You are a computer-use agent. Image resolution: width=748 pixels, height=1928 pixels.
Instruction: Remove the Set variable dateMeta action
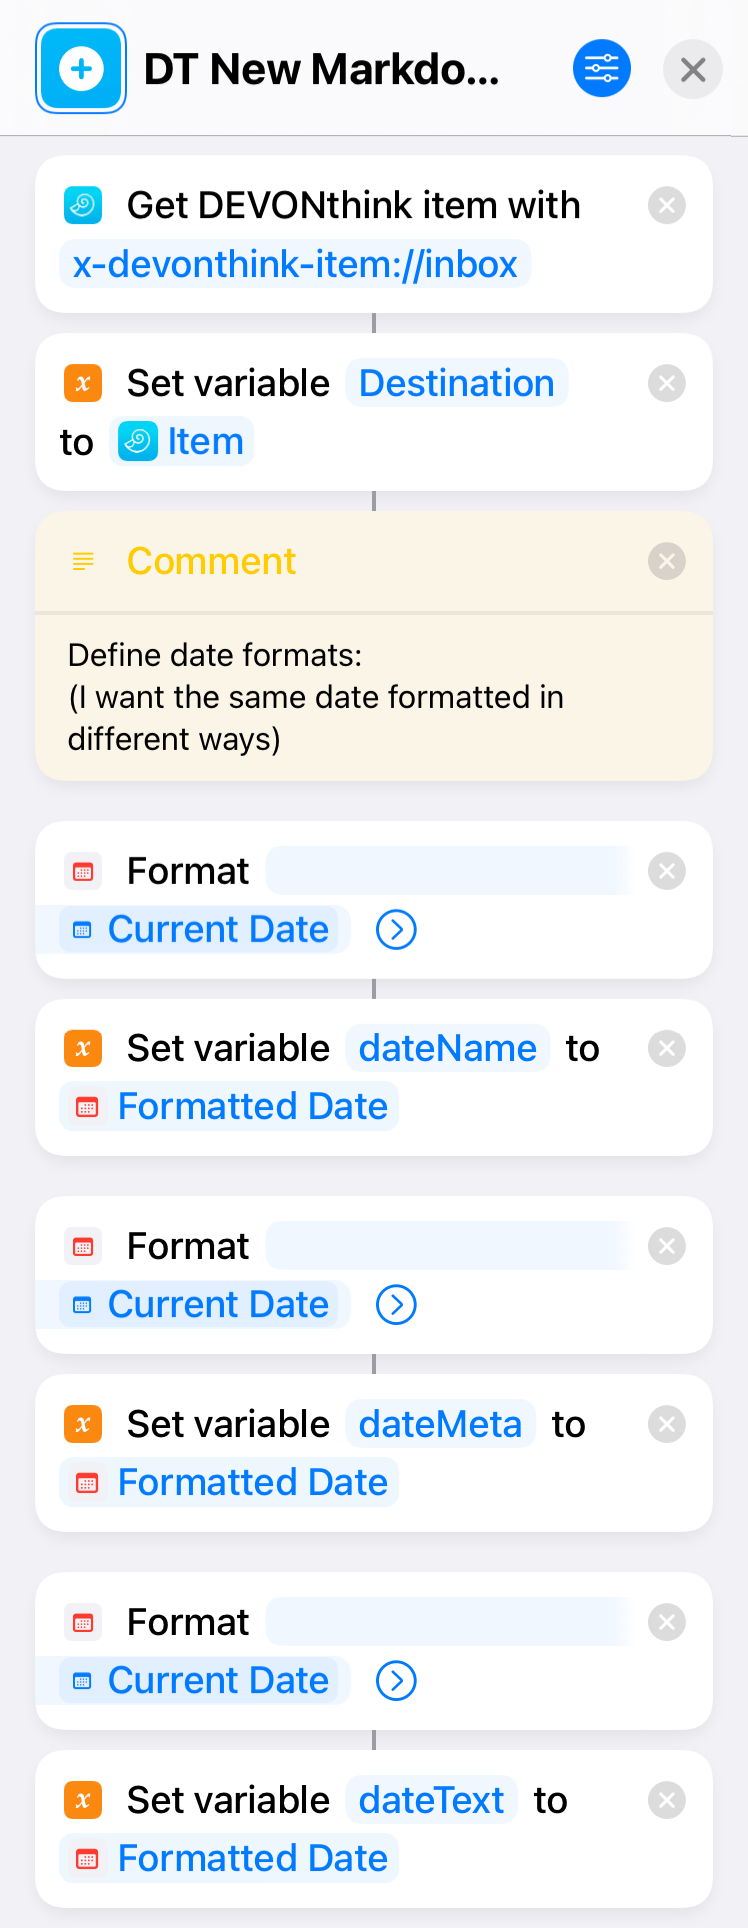(667, 1425)
